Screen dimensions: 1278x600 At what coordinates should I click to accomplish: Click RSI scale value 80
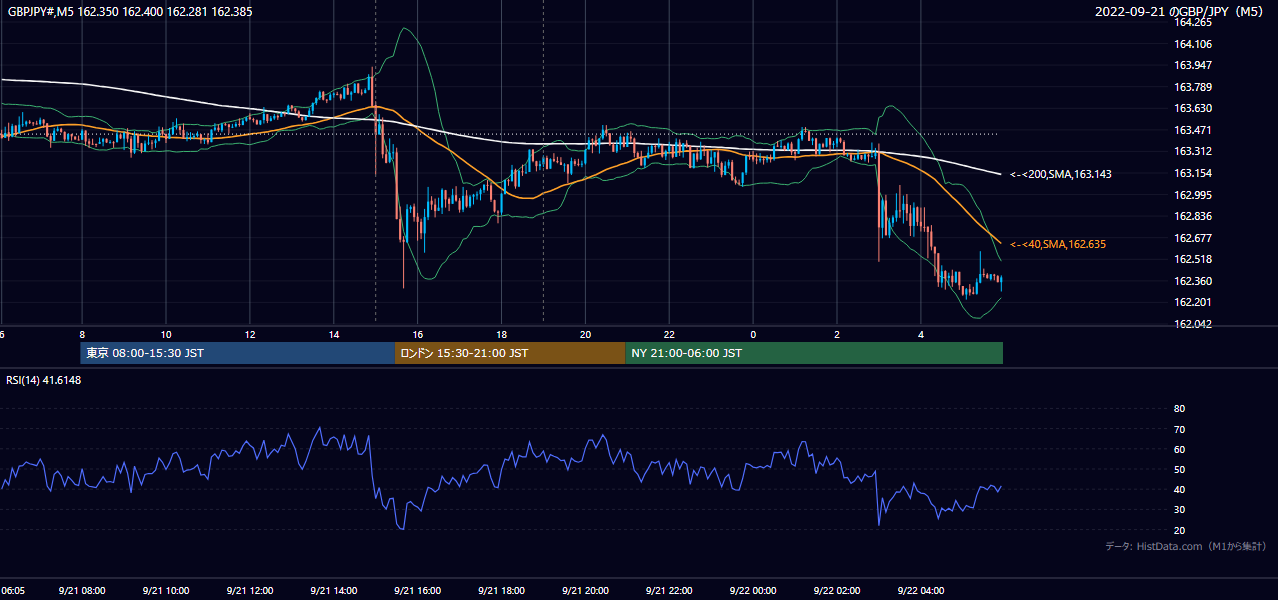[1179, 409]
